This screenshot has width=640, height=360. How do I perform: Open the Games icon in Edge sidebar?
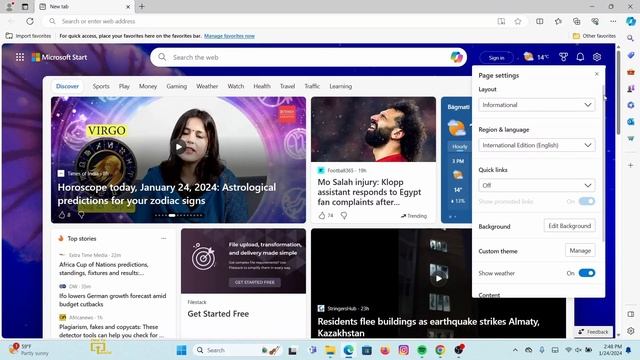coord(631,88)
